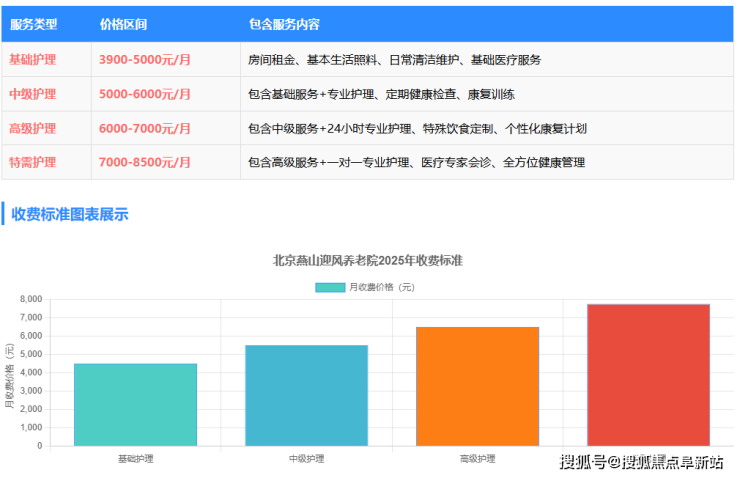Select 高级护理 in the table's service column
The width and height of the screenshot is (740, 478).
coord(32,128)
